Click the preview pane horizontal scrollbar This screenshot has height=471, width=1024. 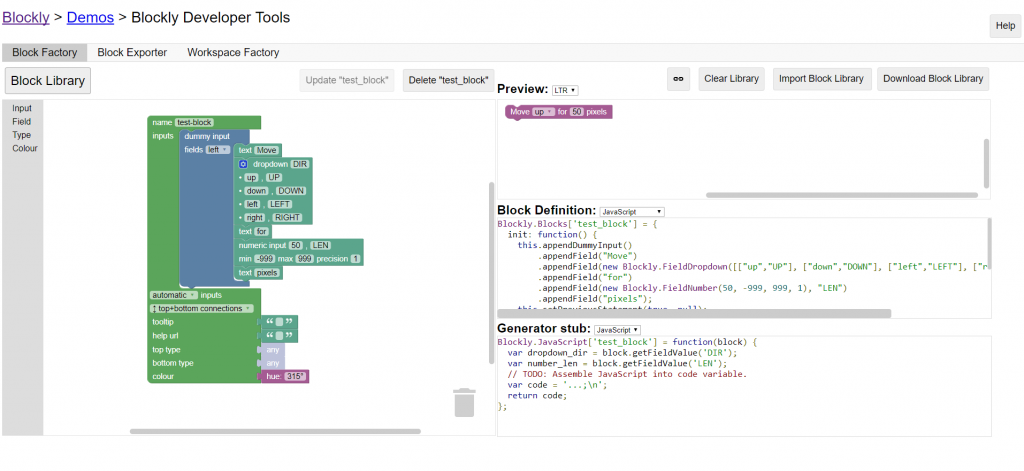point(842,195)
